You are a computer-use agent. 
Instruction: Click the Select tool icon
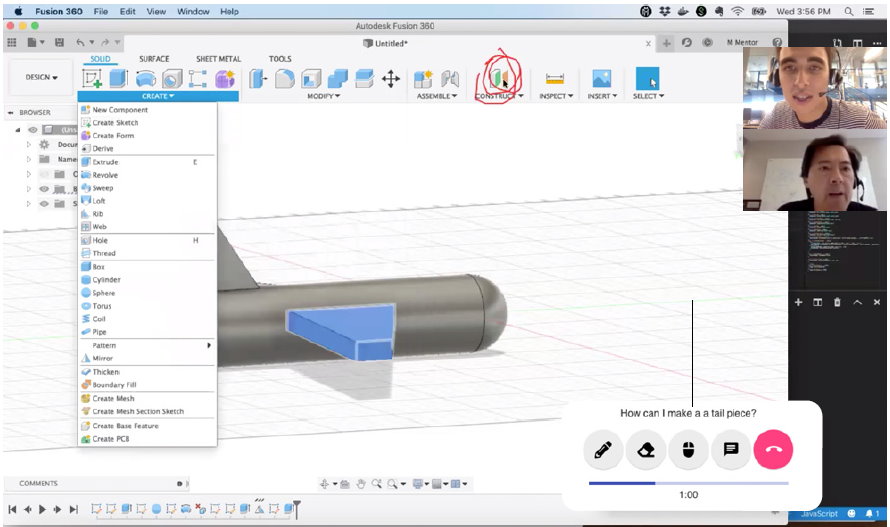(647, 78)
